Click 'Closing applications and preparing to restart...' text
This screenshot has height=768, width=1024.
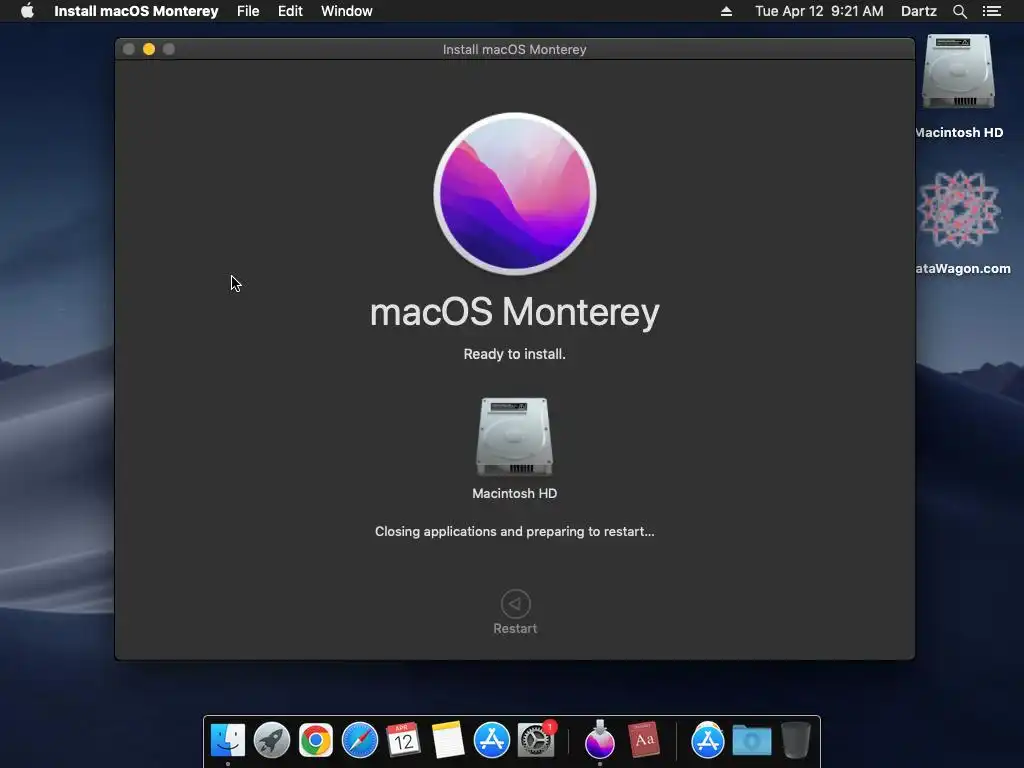(x=515, y=532)
